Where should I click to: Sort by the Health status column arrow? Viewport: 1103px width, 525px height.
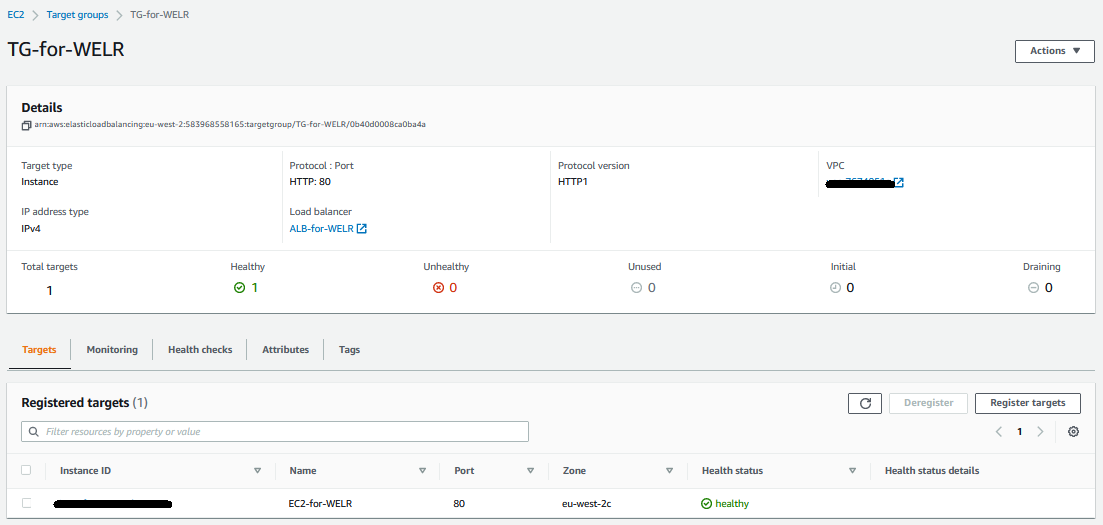tap(852, 471)
